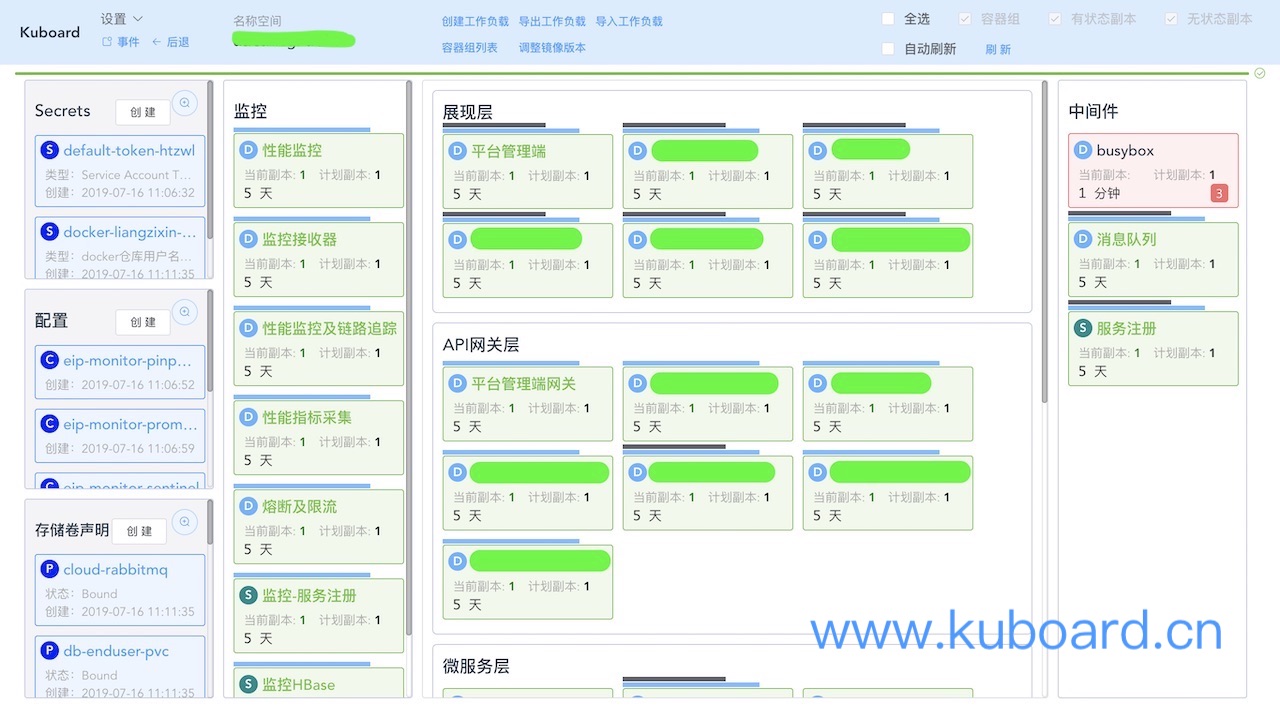1280x718 pixels.
Task: Click the P icon of db-enduser-pvc
Action: (49, 651)
